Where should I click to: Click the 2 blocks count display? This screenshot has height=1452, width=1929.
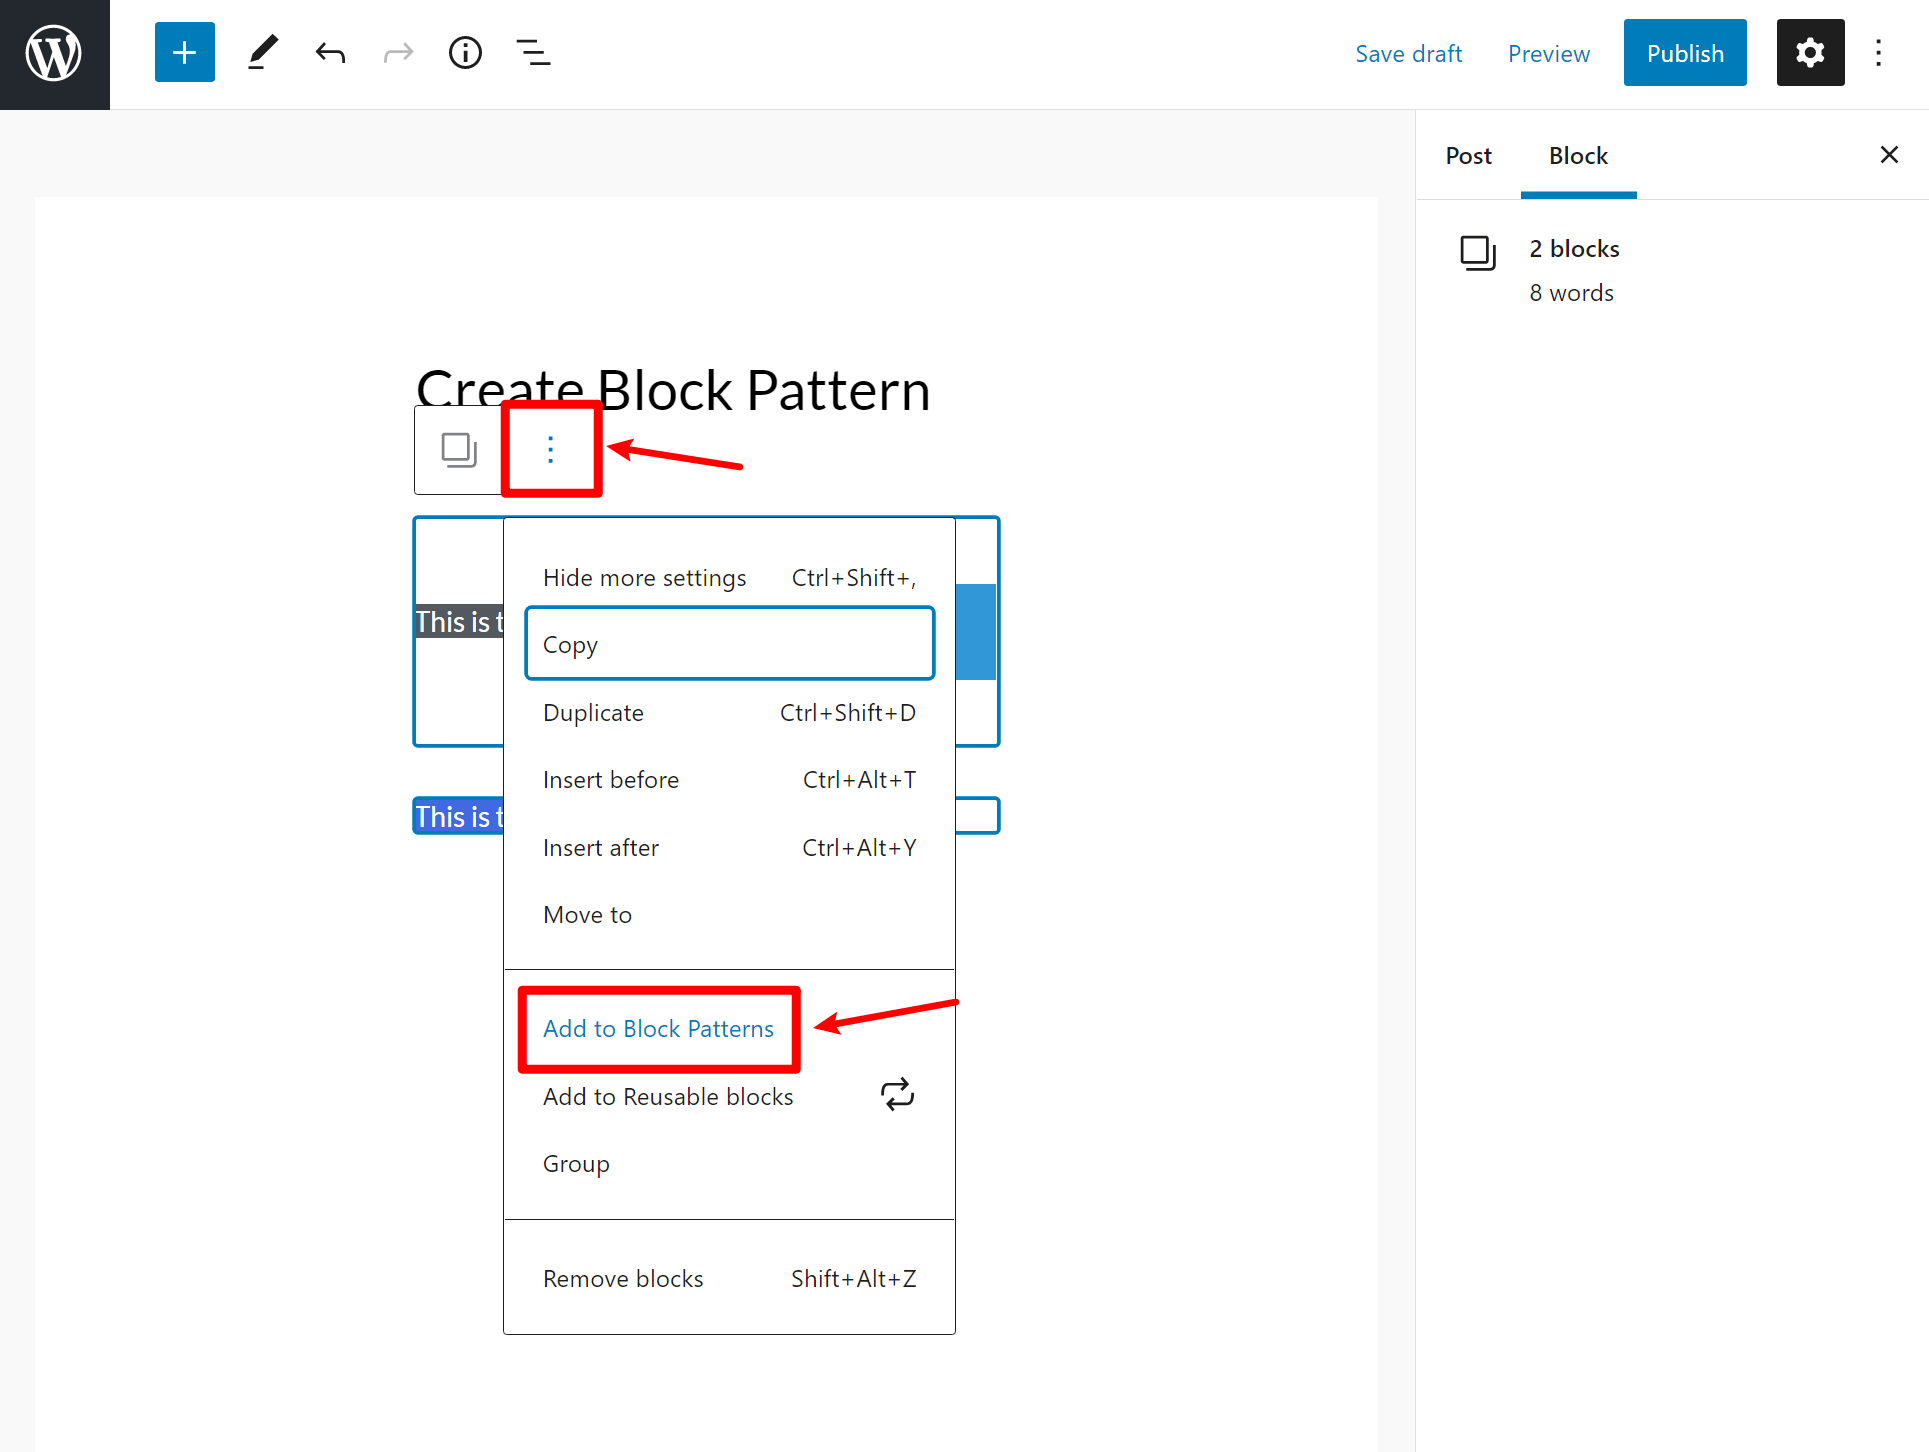point(1575,249)
